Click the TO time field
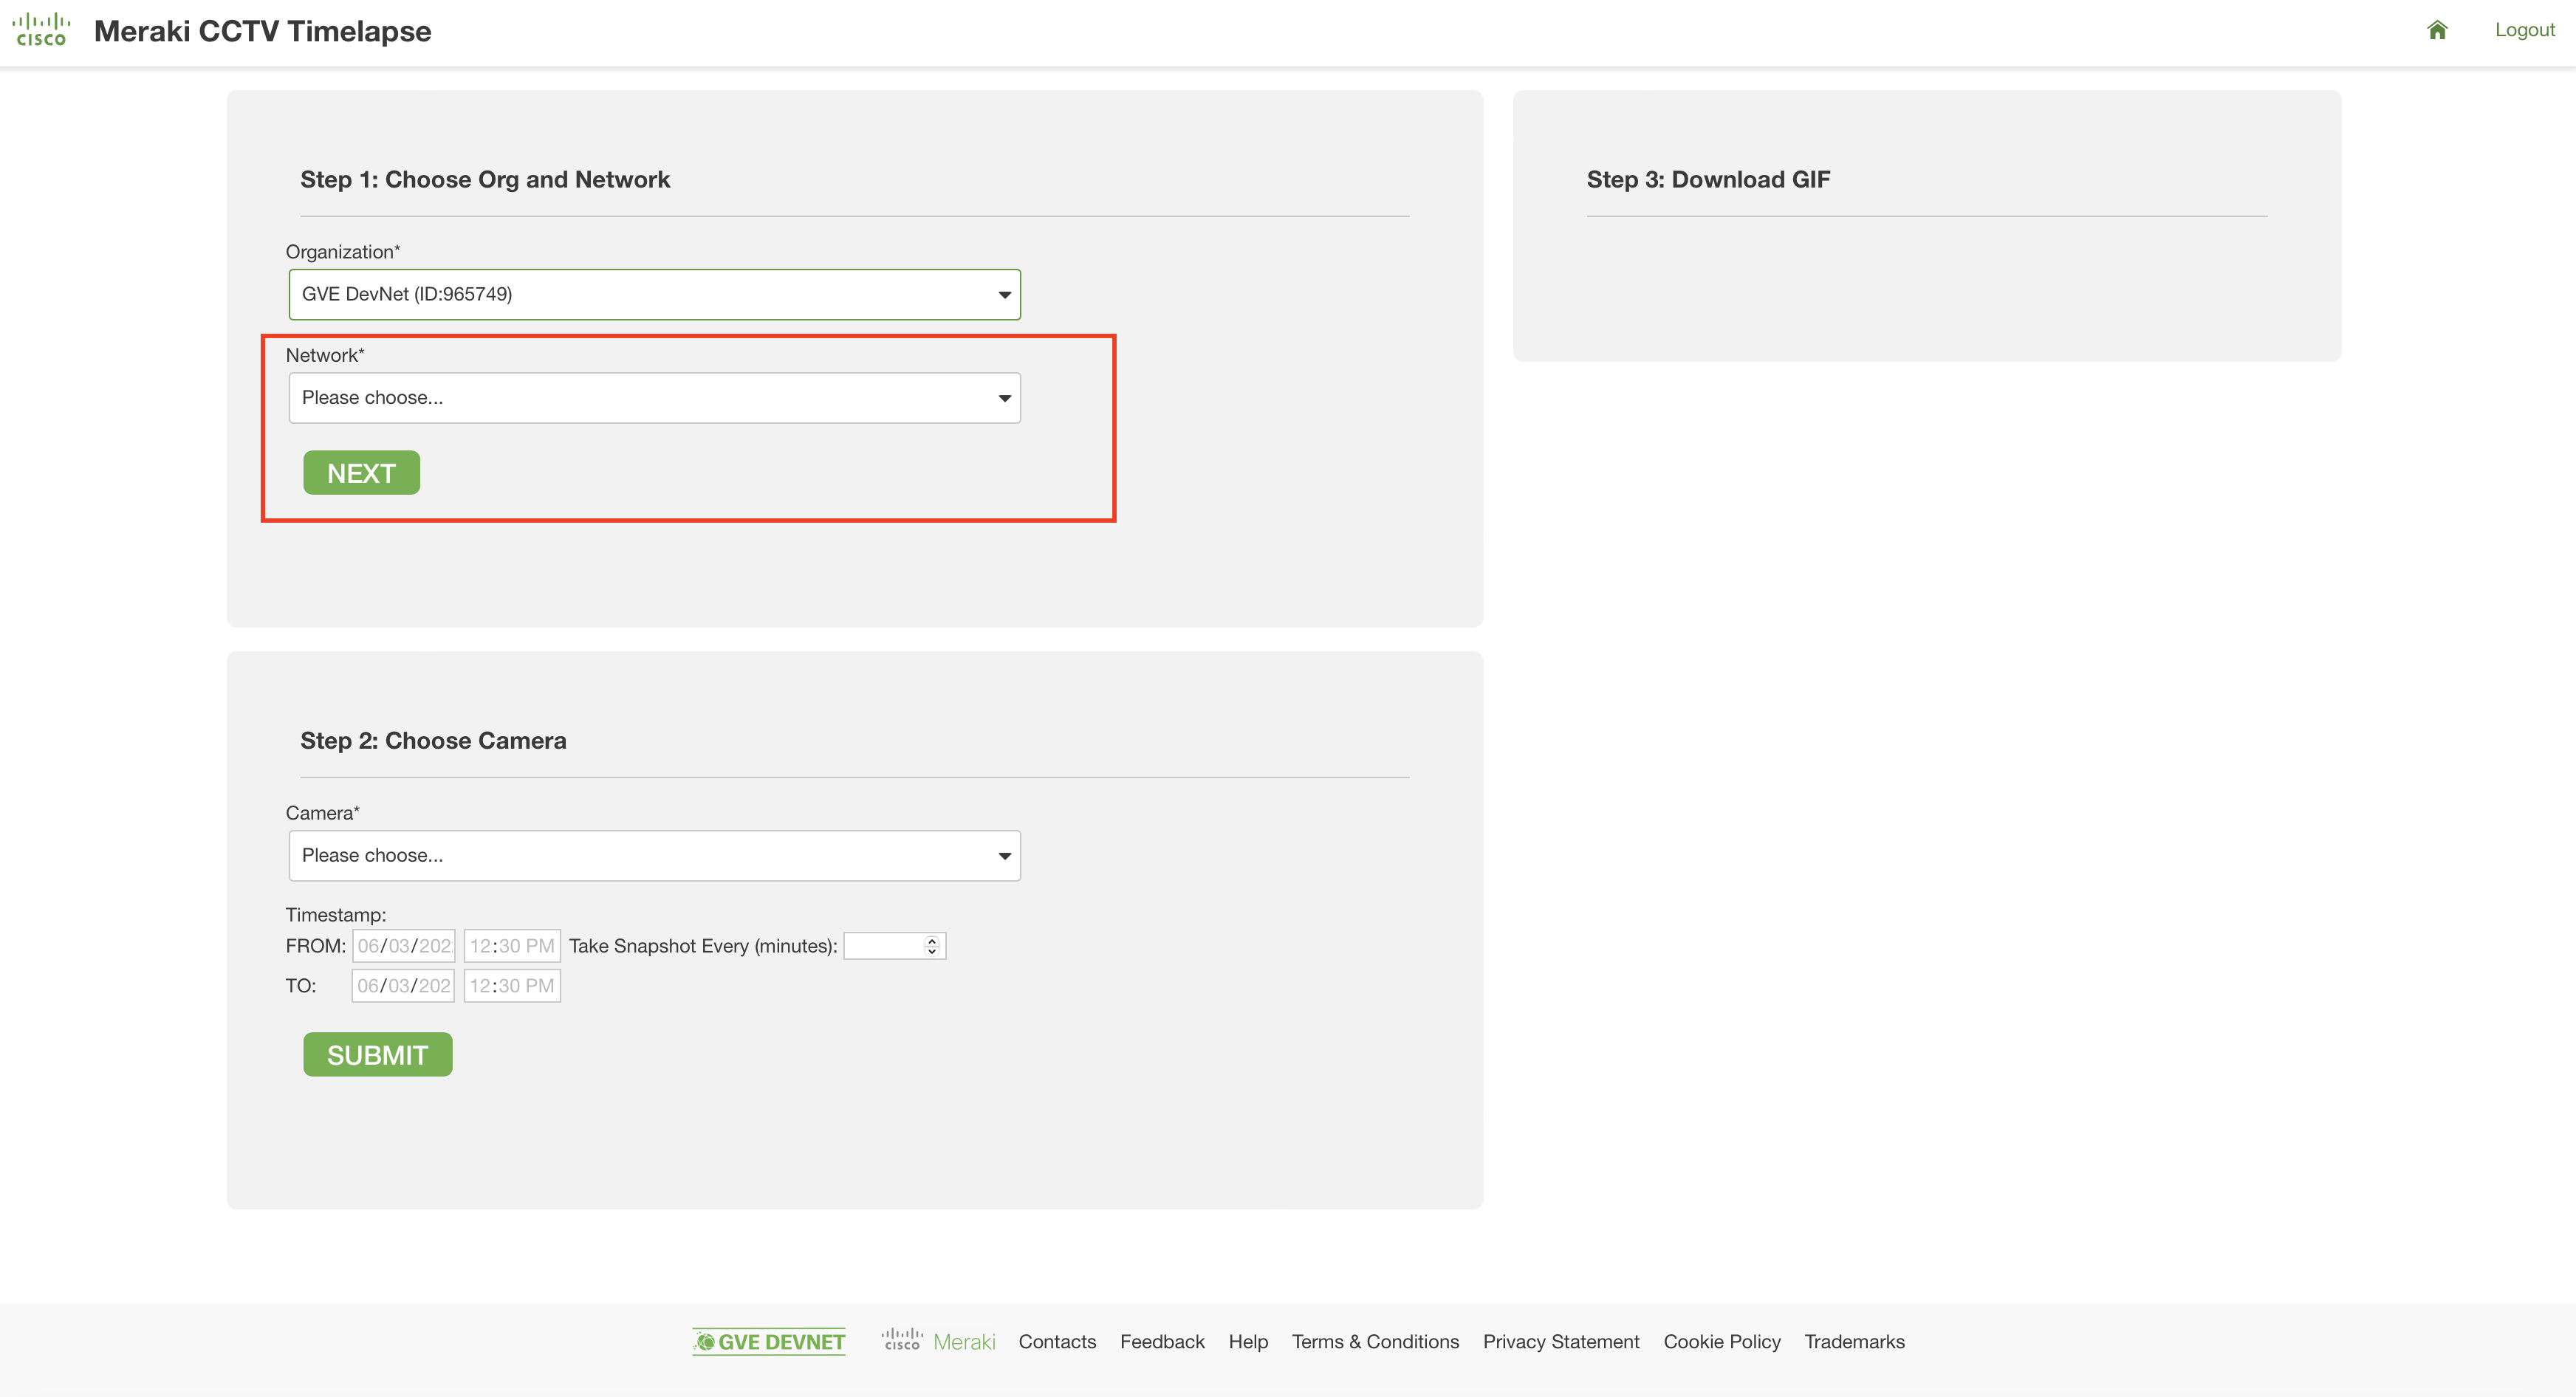The height and width of the screenshot is (1397, 2576). (511, 986)
